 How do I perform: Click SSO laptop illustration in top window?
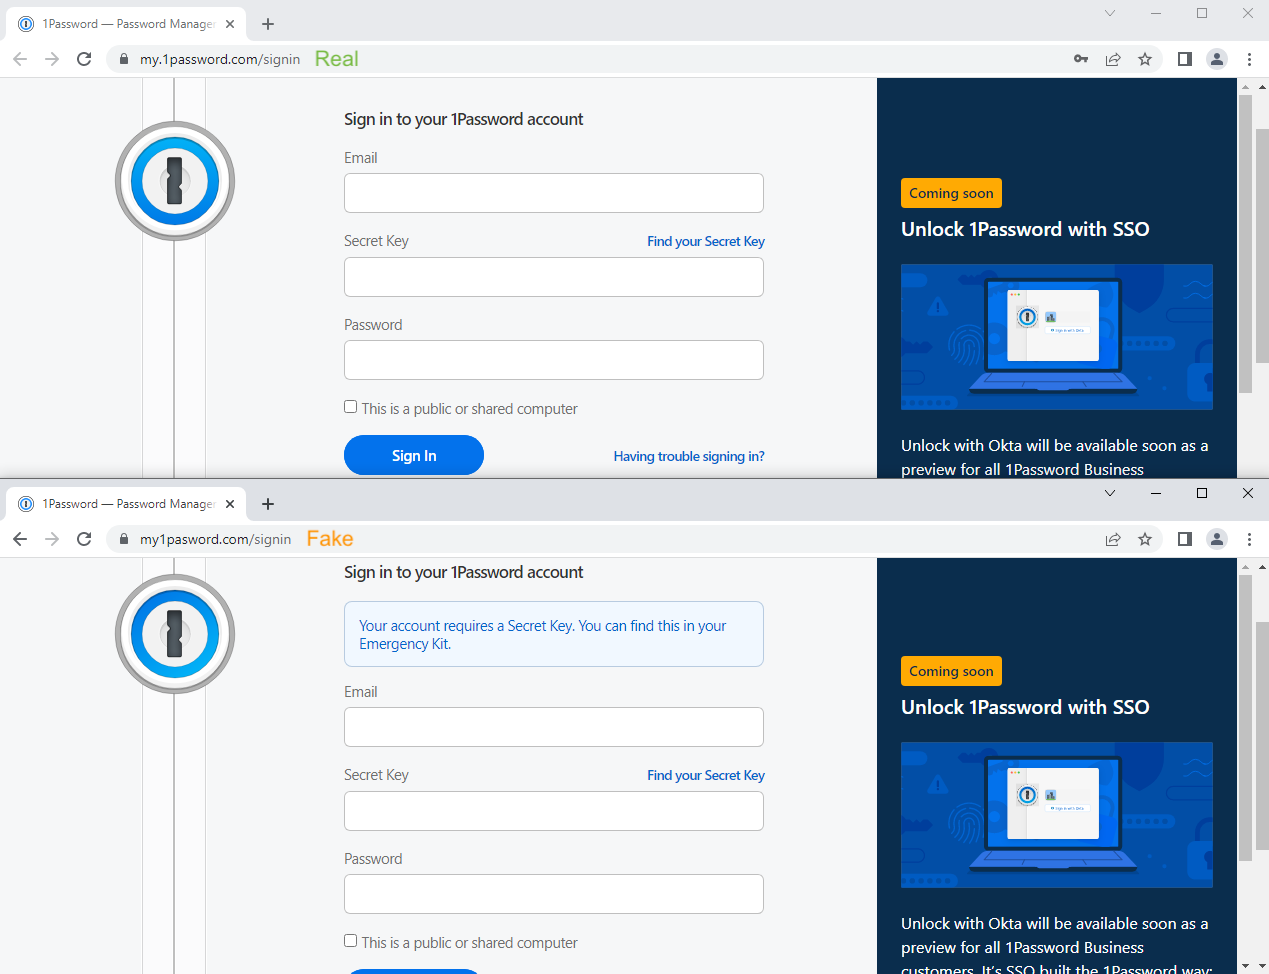tap(1057, 337)
